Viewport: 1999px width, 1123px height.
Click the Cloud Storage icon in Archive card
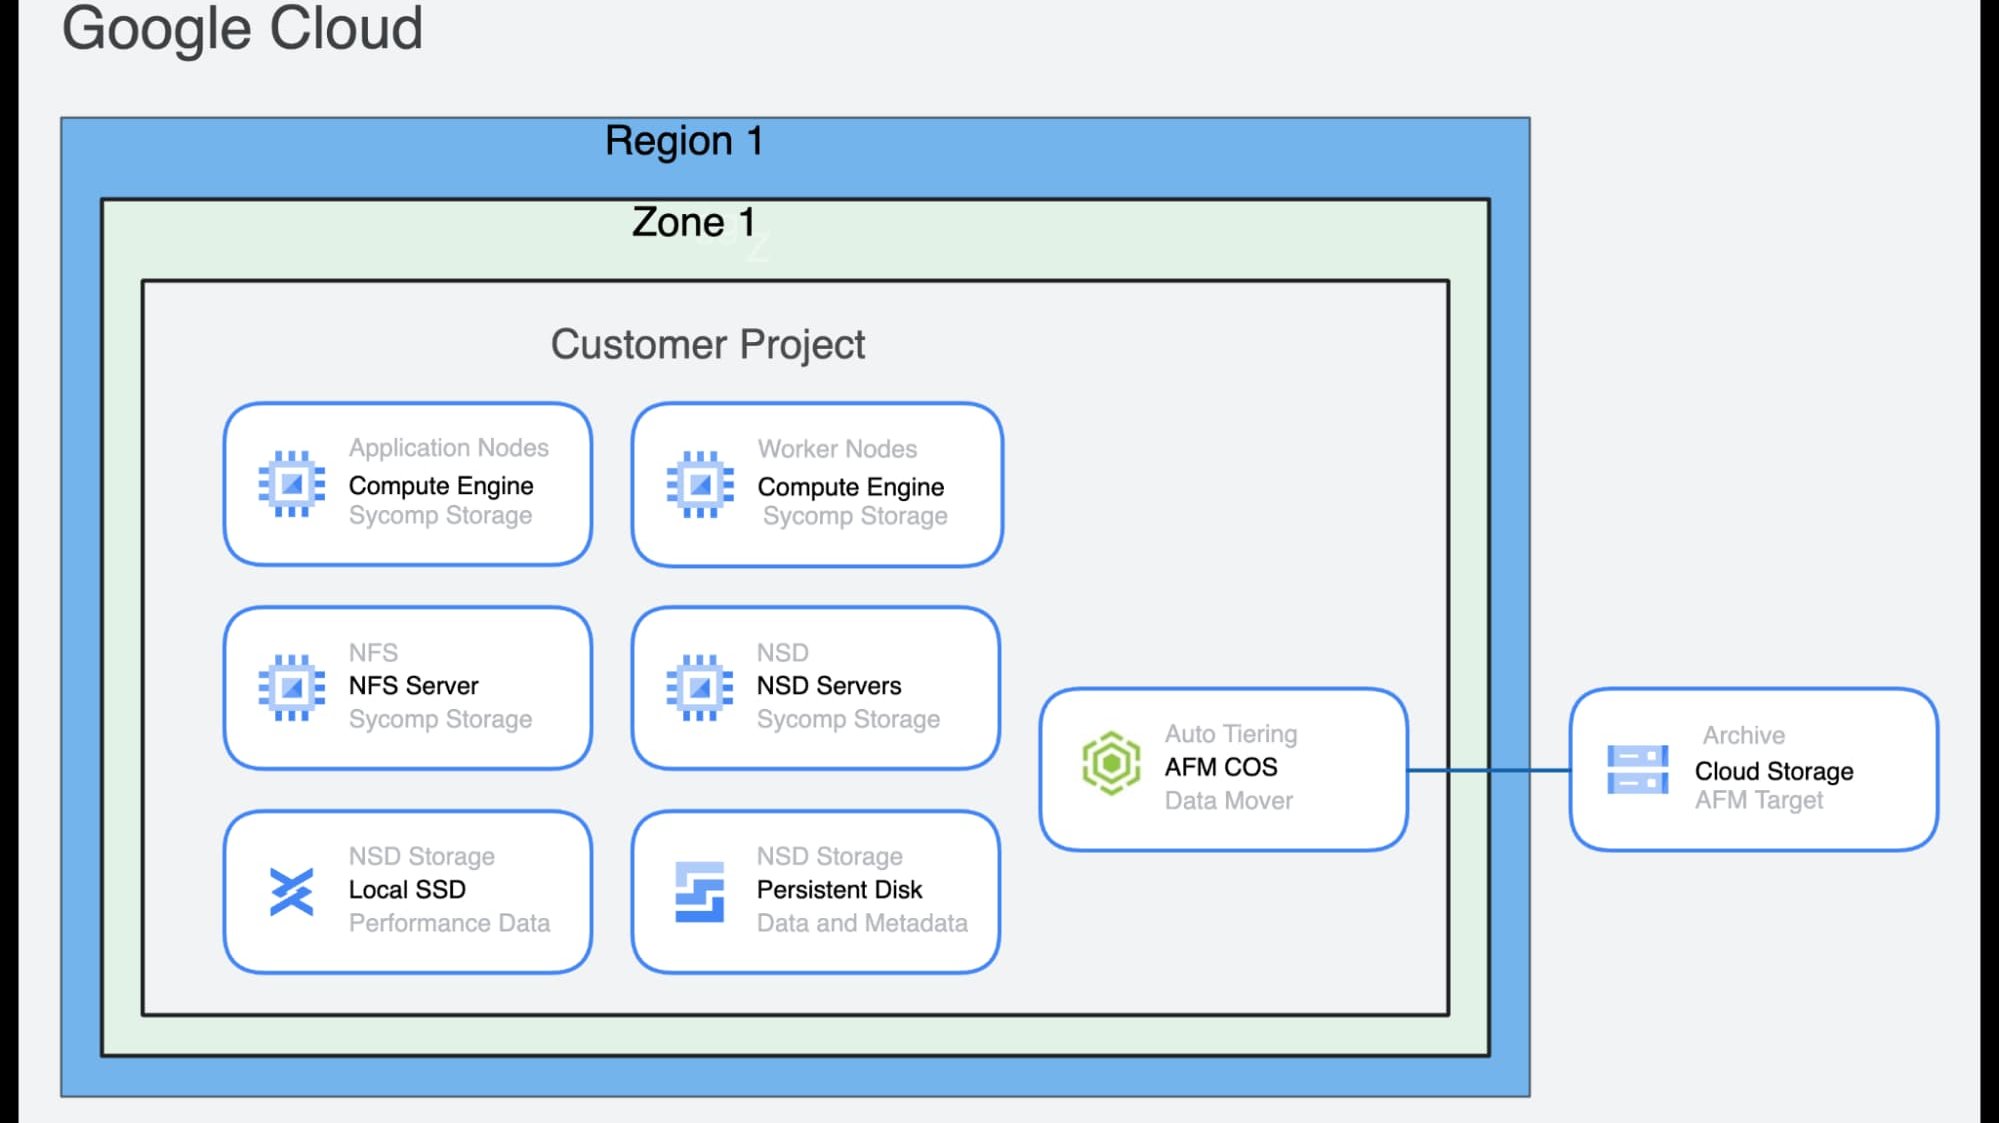tap(1637, 769)
